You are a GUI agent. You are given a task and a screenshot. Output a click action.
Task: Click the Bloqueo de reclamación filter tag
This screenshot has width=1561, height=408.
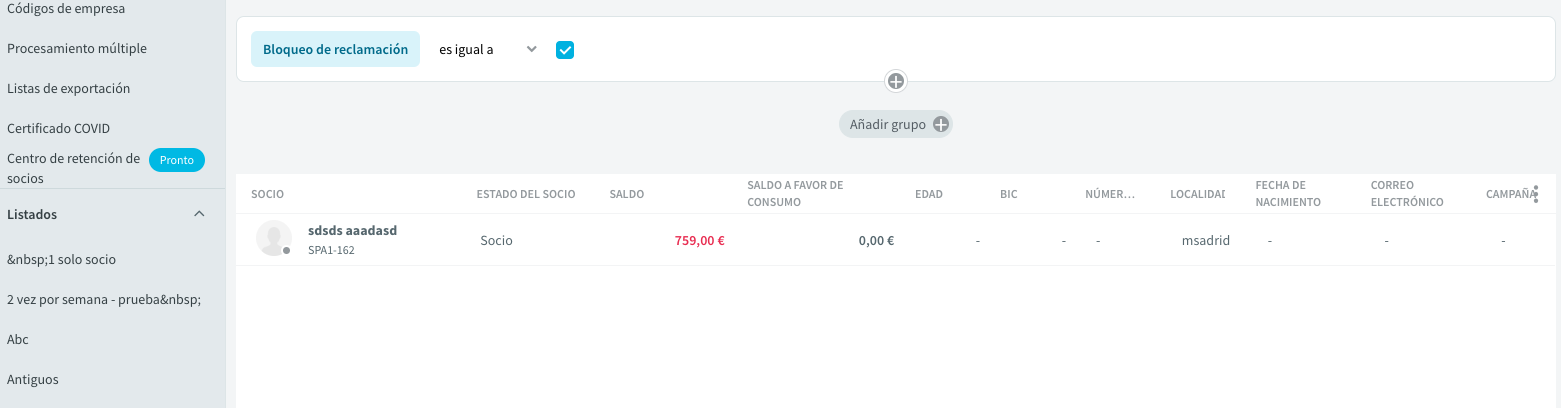click(x=335, y=49)
